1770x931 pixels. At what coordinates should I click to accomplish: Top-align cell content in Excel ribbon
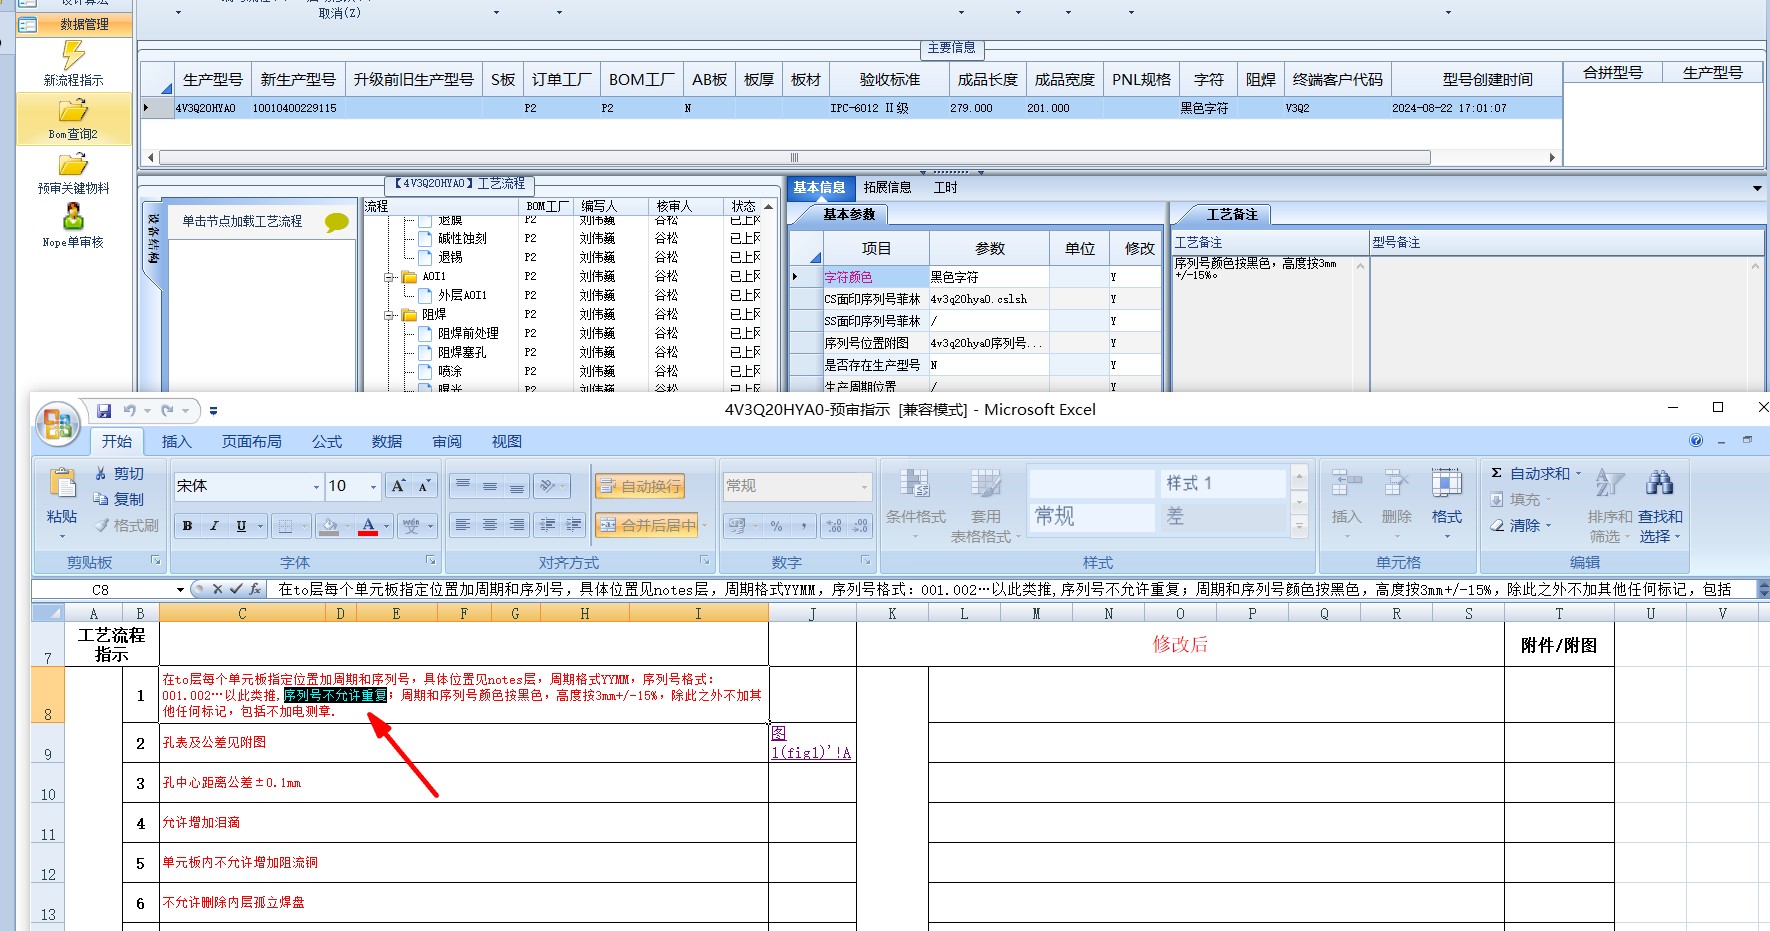pos(462,486)
